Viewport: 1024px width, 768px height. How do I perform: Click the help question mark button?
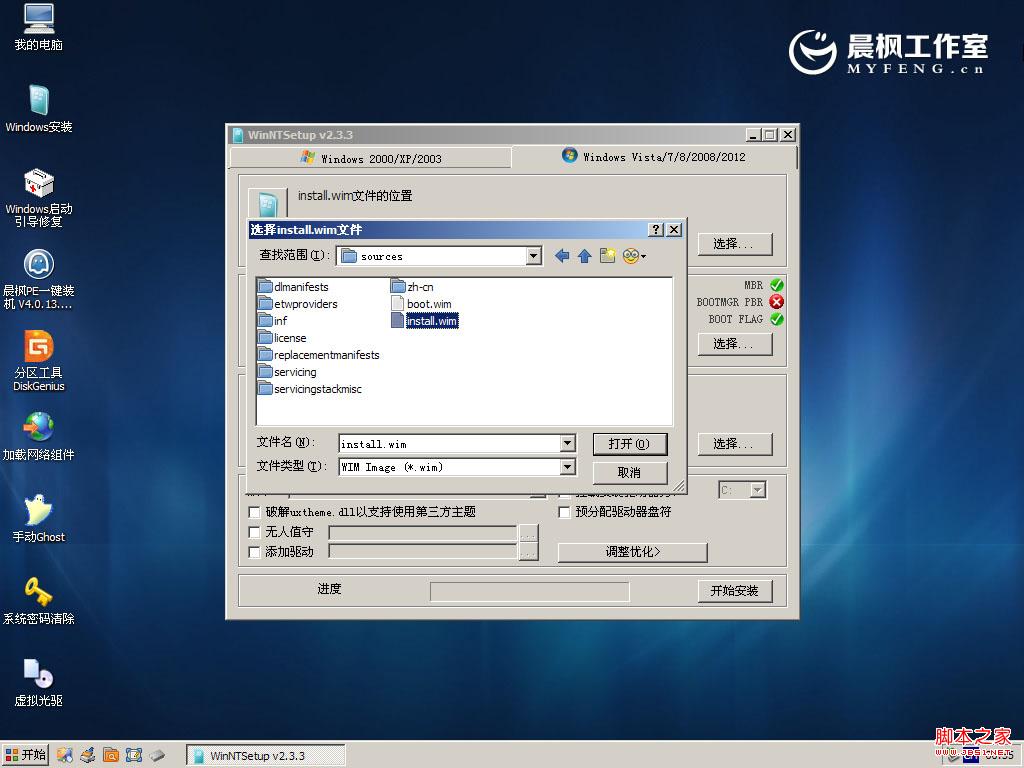[x=656, y=230]
